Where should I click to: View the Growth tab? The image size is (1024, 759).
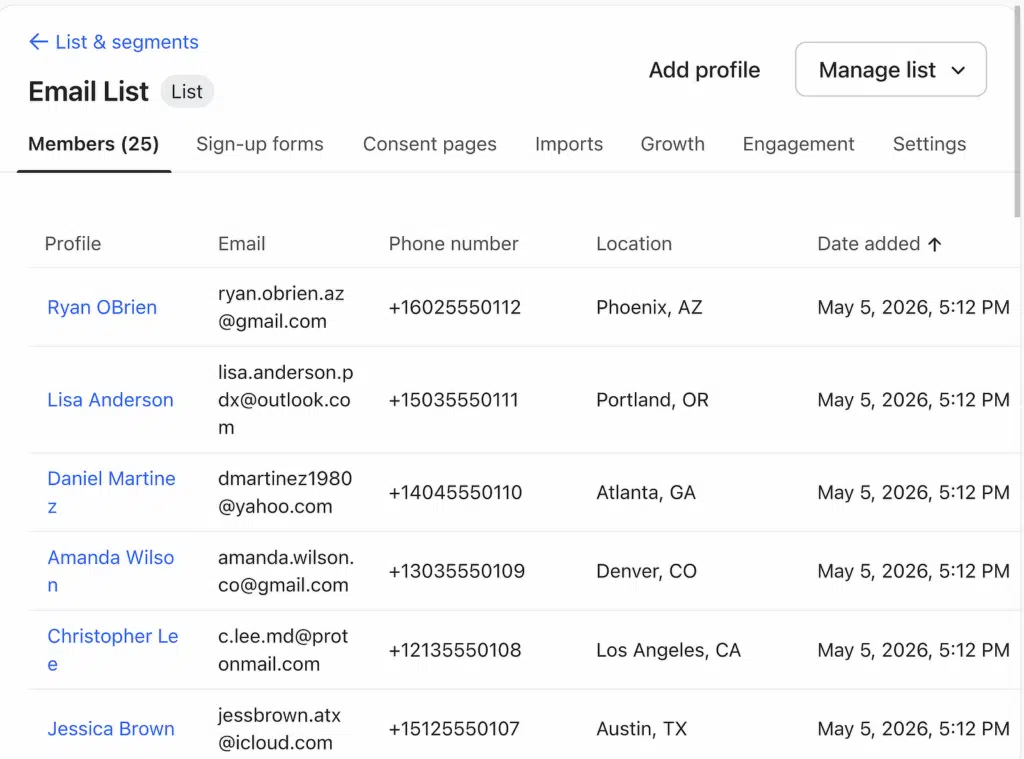pos(672,144)
